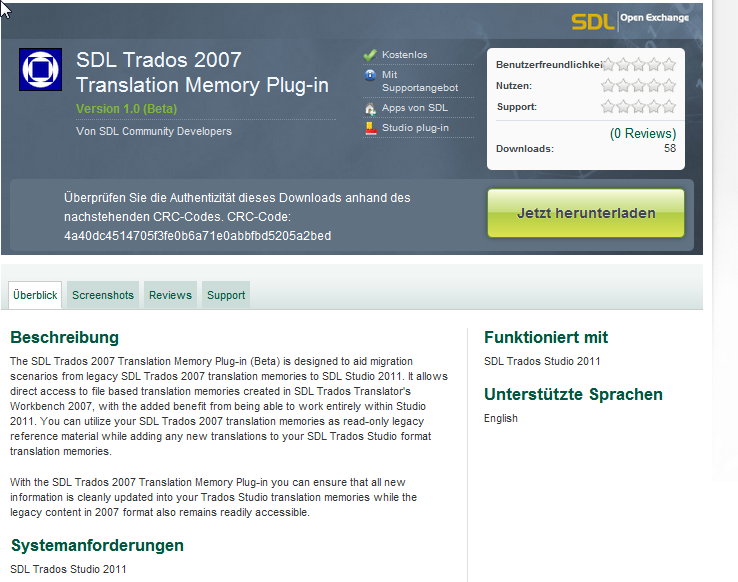The height and width of the screenshot is (582, 738).
Task: Click the CRC code 4a40dc4514705f3fe0b6a71e0abbfbd5205a2bed
Action: coord(198,236)
